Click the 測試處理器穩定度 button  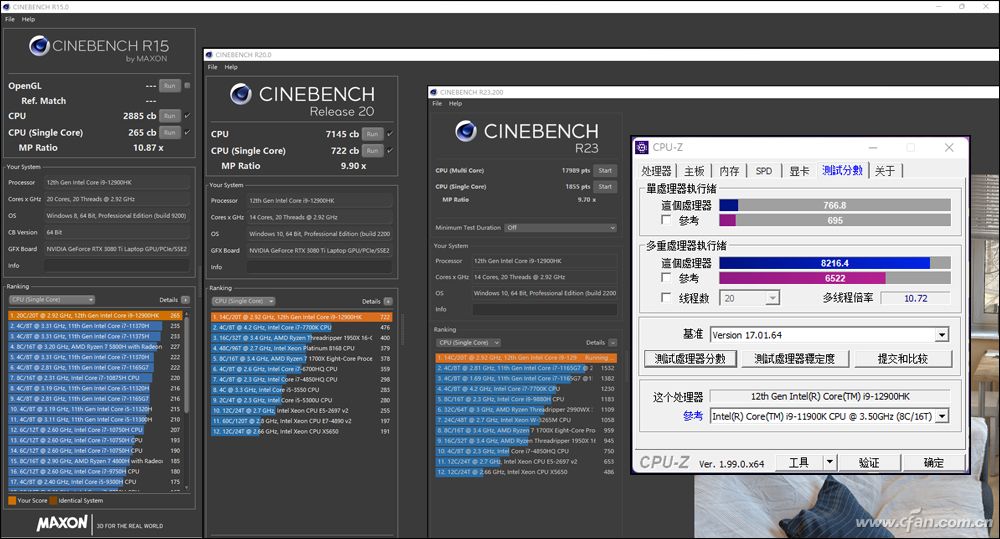795,358
